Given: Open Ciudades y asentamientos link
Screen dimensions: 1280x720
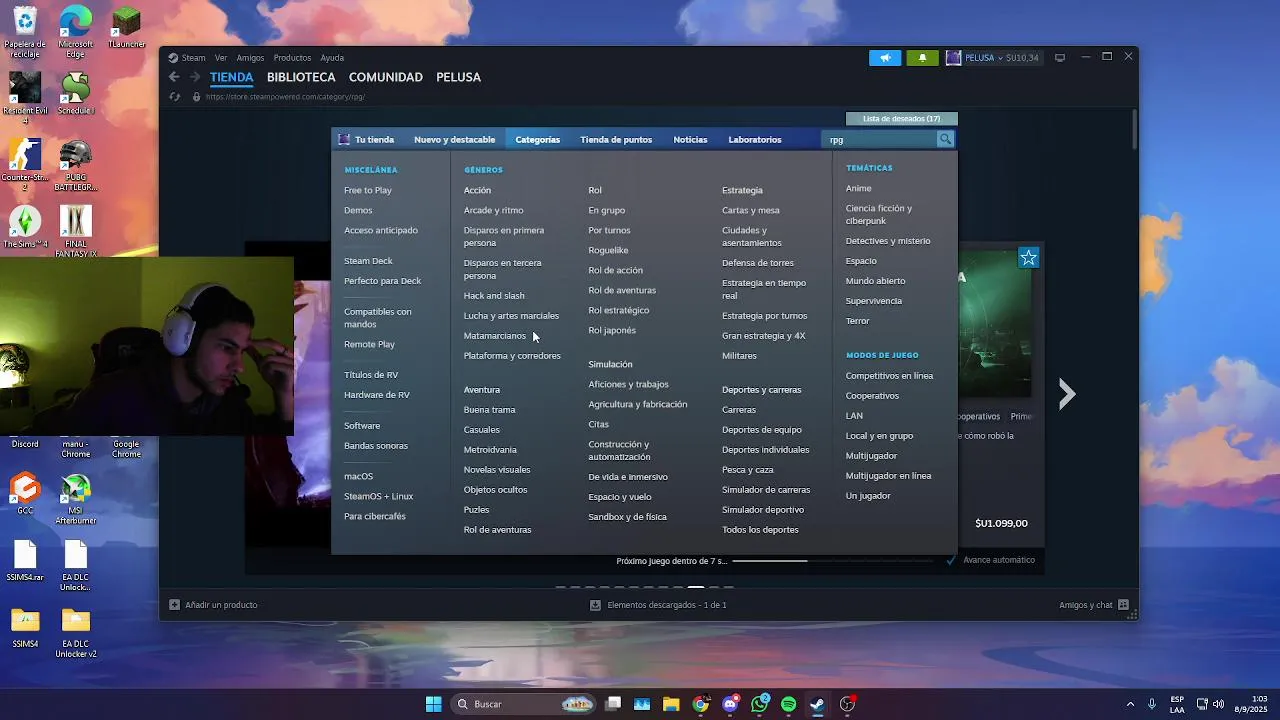Looking at the screenshot, I should 752,236.
